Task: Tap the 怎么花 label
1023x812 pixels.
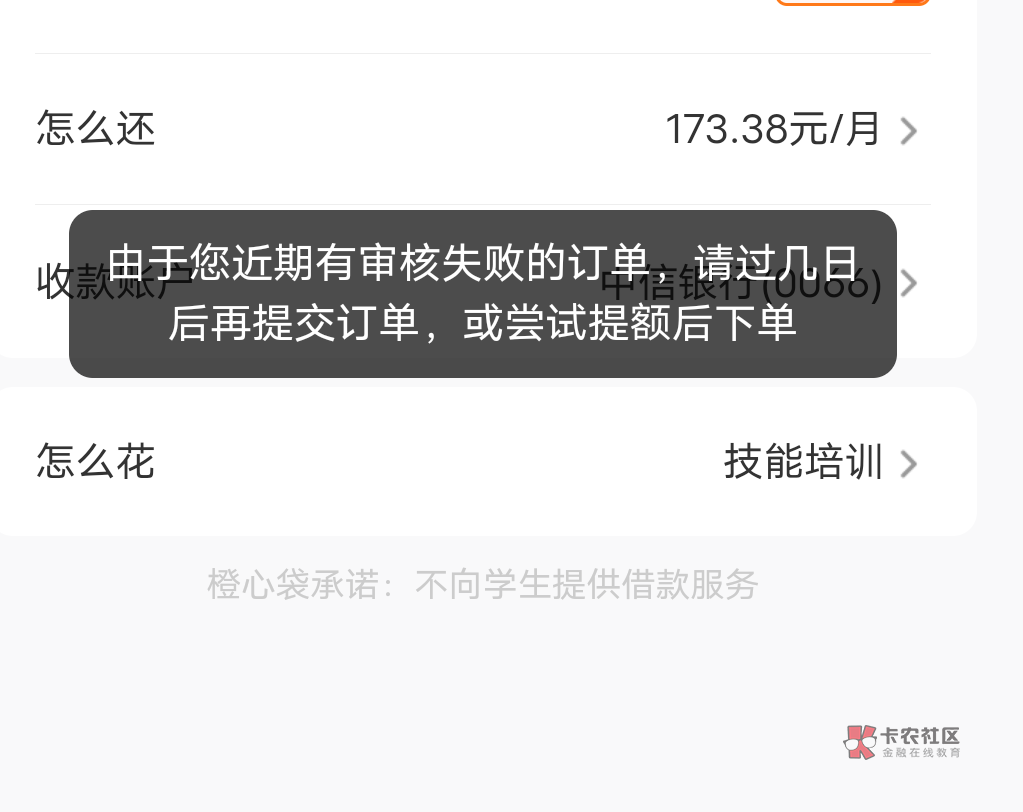Action: tap(95, 461)
